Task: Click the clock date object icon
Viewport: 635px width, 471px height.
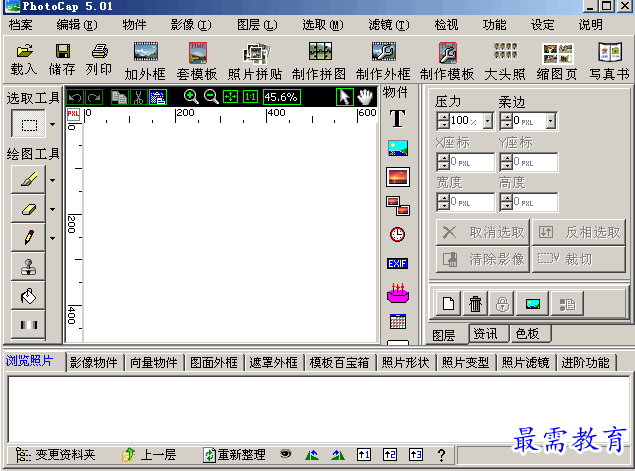Action: tap(397, 234)
